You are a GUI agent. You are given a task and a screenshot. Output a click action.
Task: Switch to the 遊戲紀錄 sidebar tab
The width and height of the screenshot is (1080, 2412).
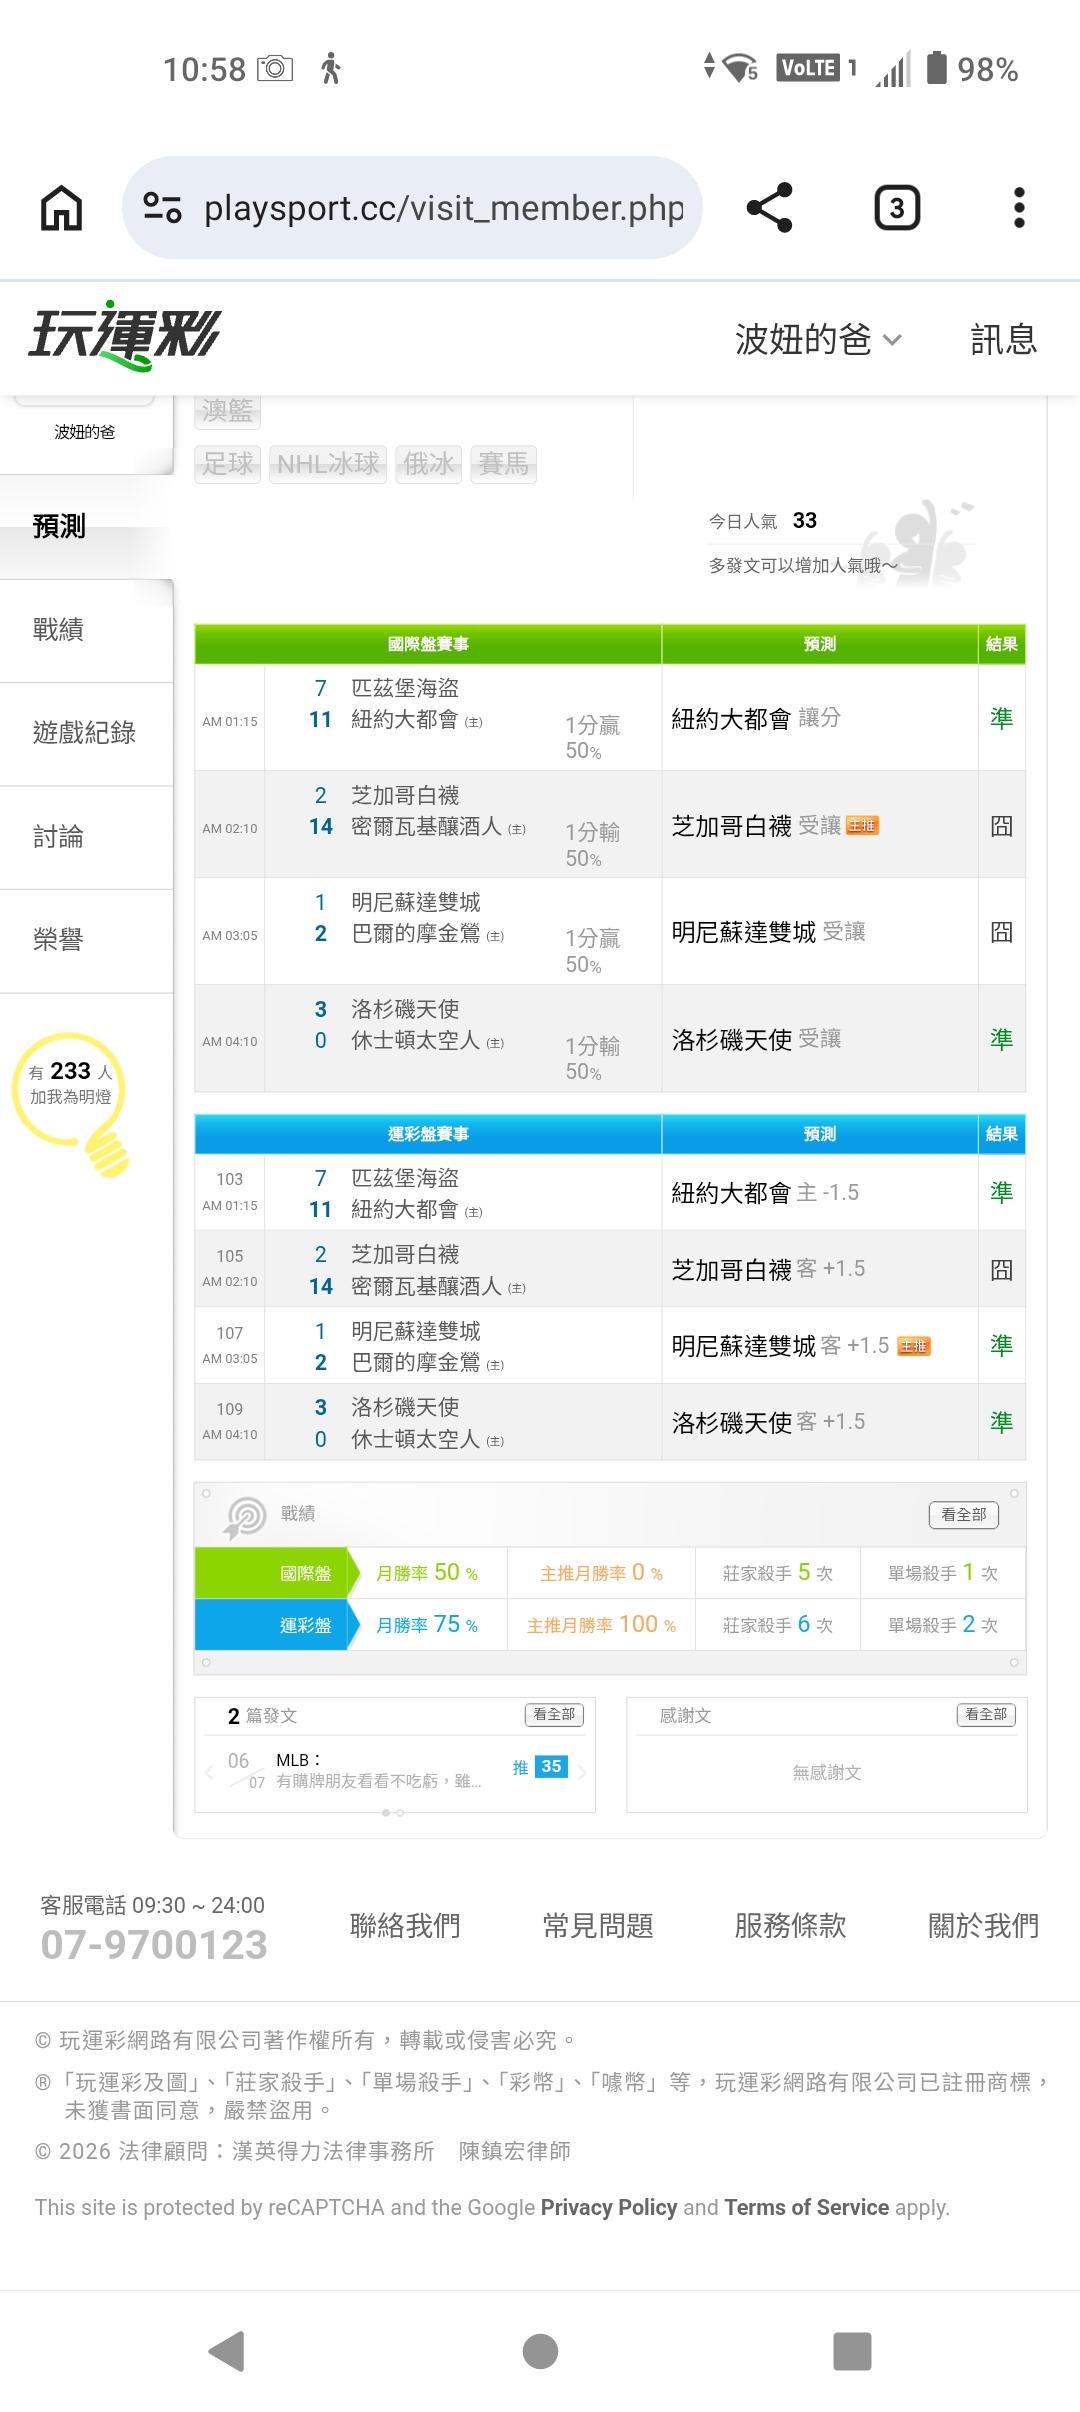coord(84,733)
